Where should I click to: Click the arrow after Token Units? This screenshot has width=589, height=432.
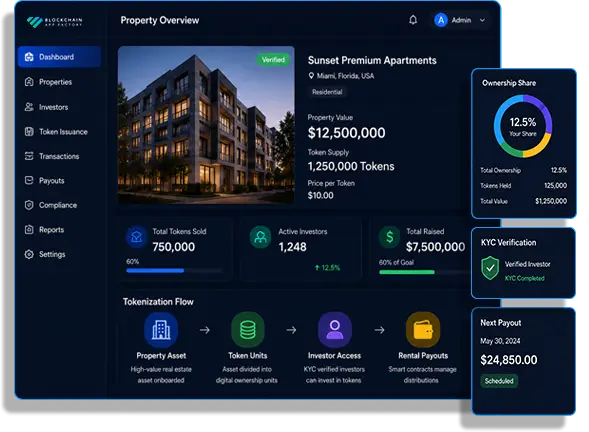(291, 330)
